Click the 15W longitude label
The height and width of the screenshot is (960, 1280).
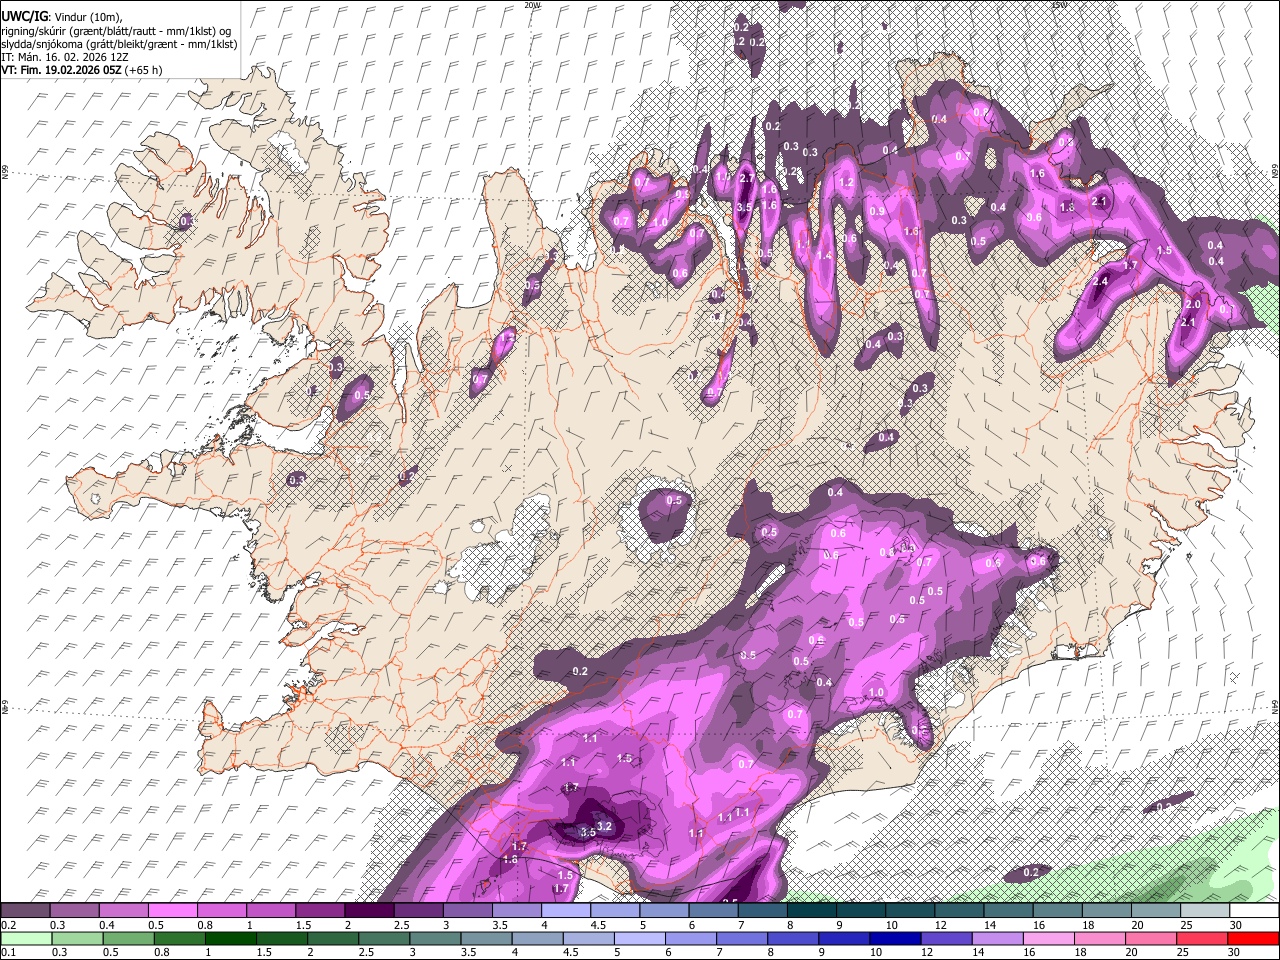point(1059,5)
